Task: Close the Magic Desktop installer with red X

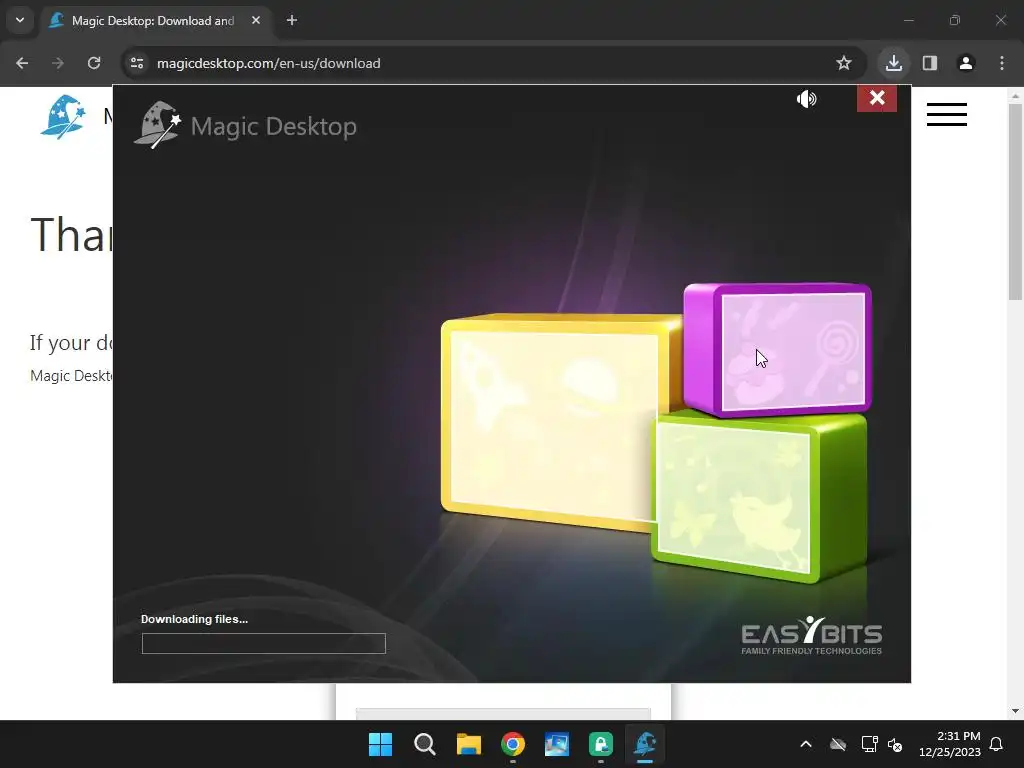Action: coord(876,99)
